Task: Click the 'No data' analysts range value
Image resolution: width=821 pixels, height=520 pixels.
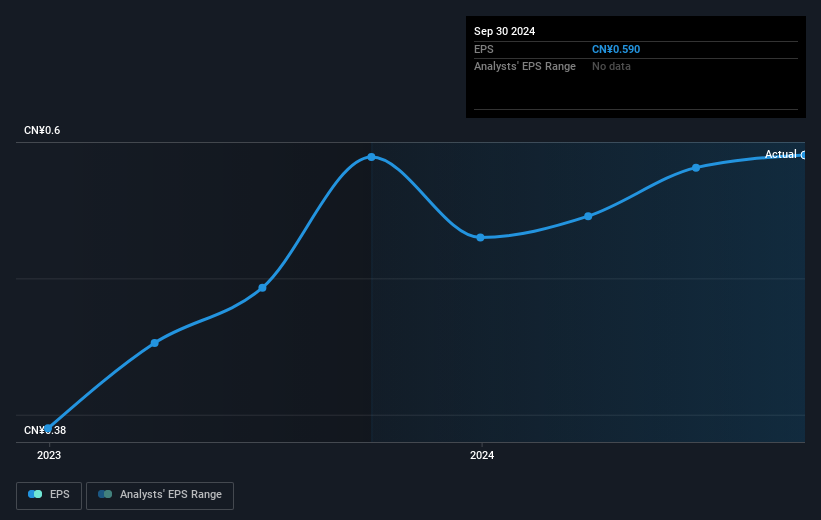Action: point(611,67)
